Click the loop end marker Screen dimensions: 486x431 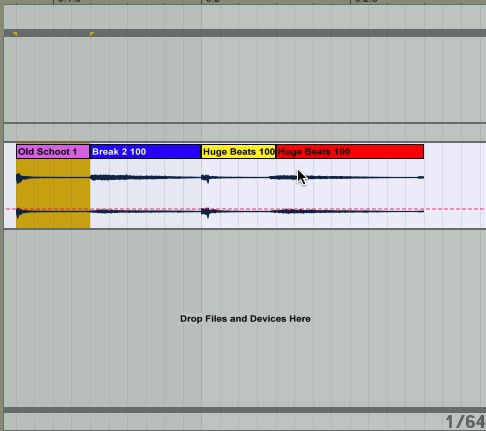click(92, 34)
